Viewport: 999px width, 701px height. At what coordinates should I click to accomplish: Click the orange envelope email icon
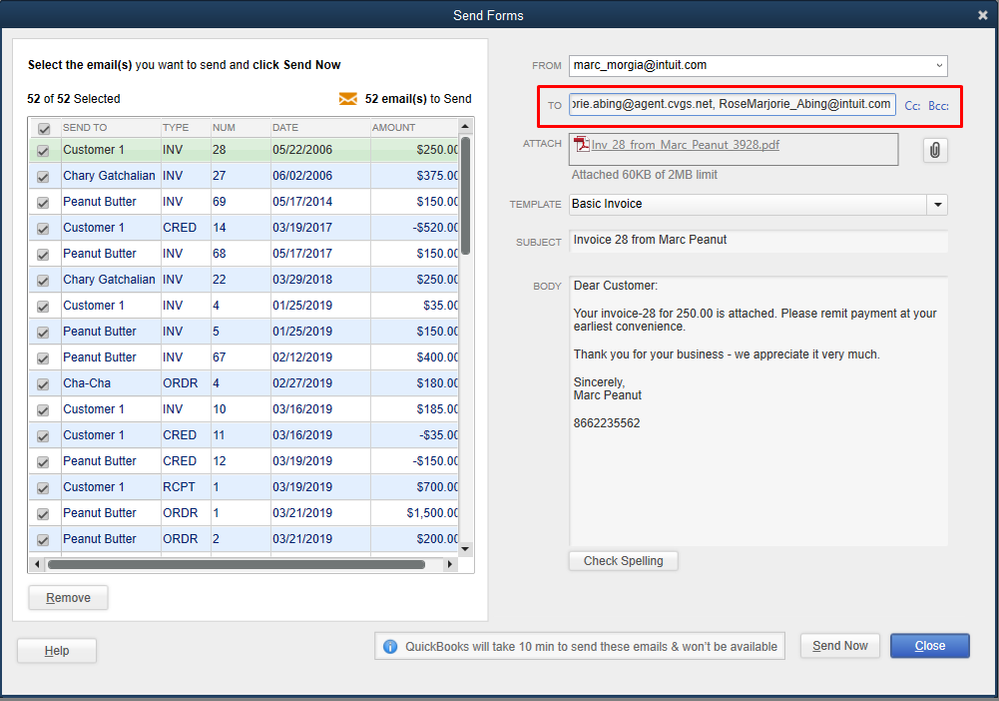click(x=348, y=99)
